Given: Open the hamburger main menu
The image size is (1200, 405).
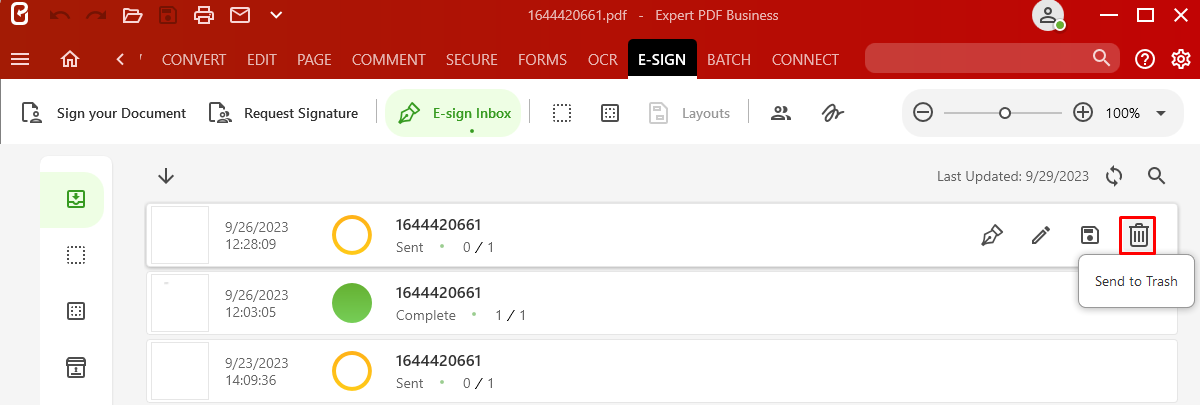Looking at the screenshot, I should pos(20,59).
